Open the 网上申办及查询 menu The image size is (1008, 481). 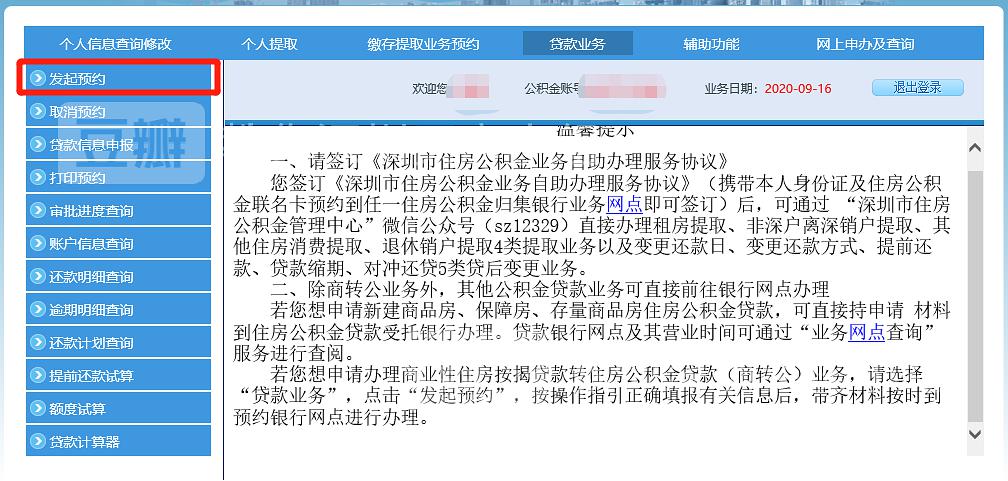coord(865,44)
